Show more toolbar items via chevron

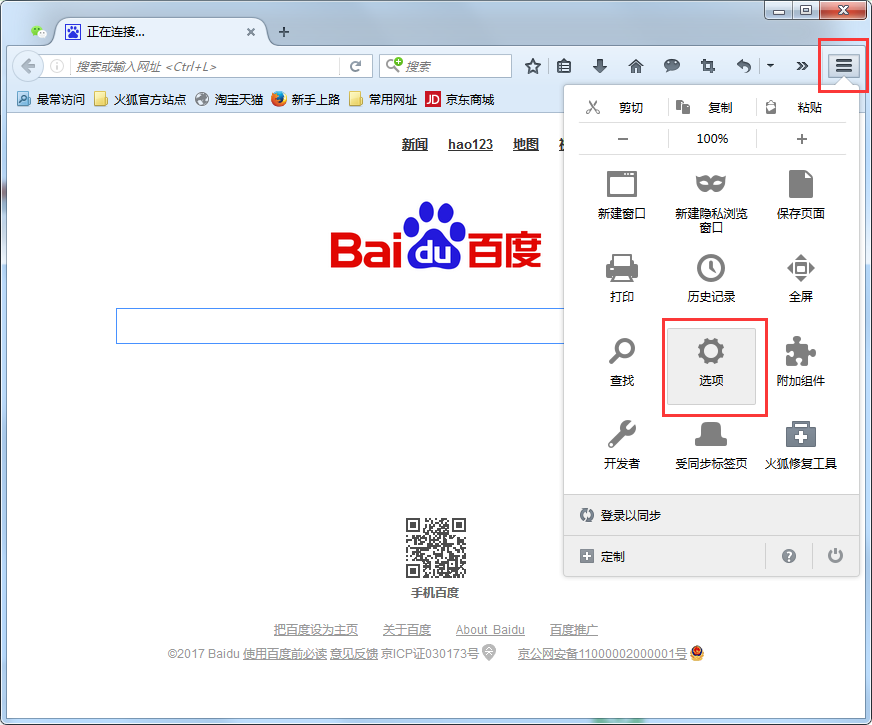point(801,66)
